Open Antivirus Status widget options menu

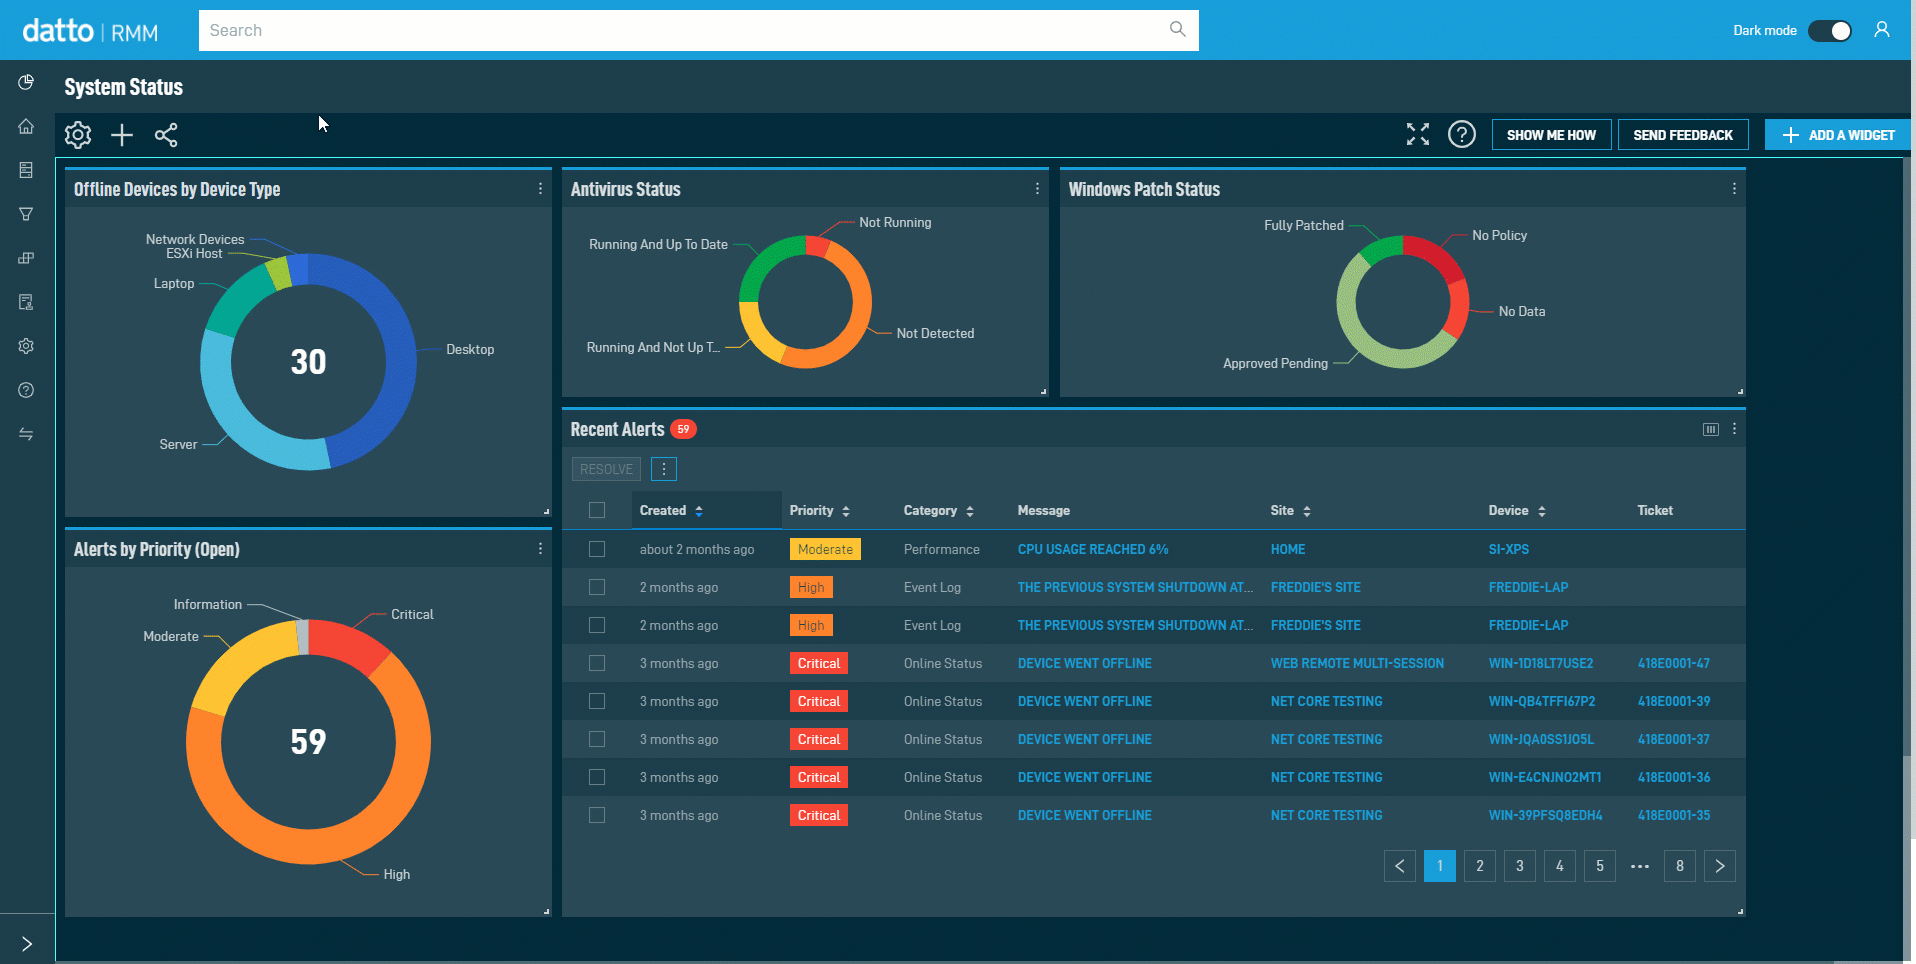pyautogui.click(x=1037, y=189)
